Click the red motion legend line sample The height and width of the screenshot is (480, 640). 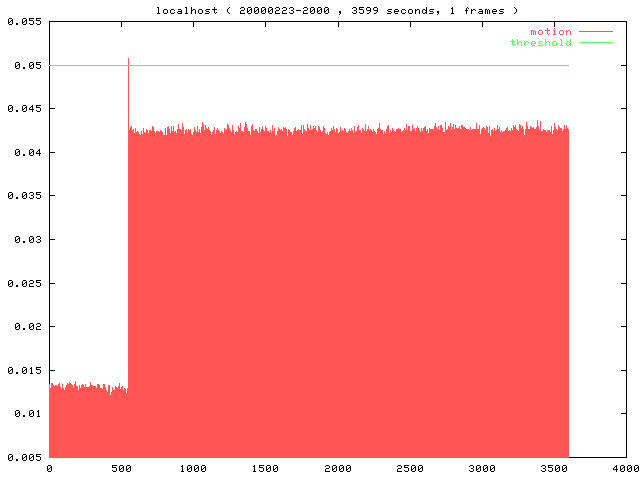tap(594, 32)
